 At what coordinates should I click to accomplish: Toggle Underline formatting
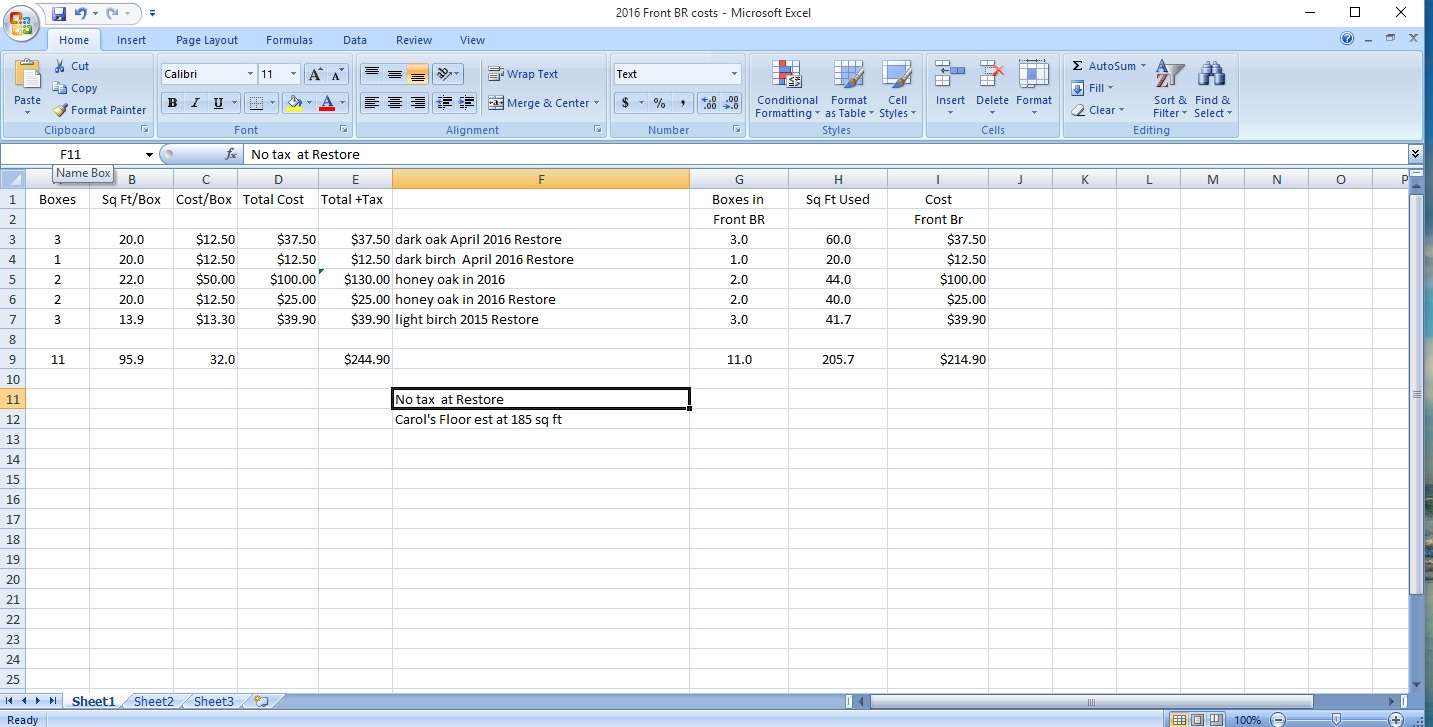pos(217,103)
